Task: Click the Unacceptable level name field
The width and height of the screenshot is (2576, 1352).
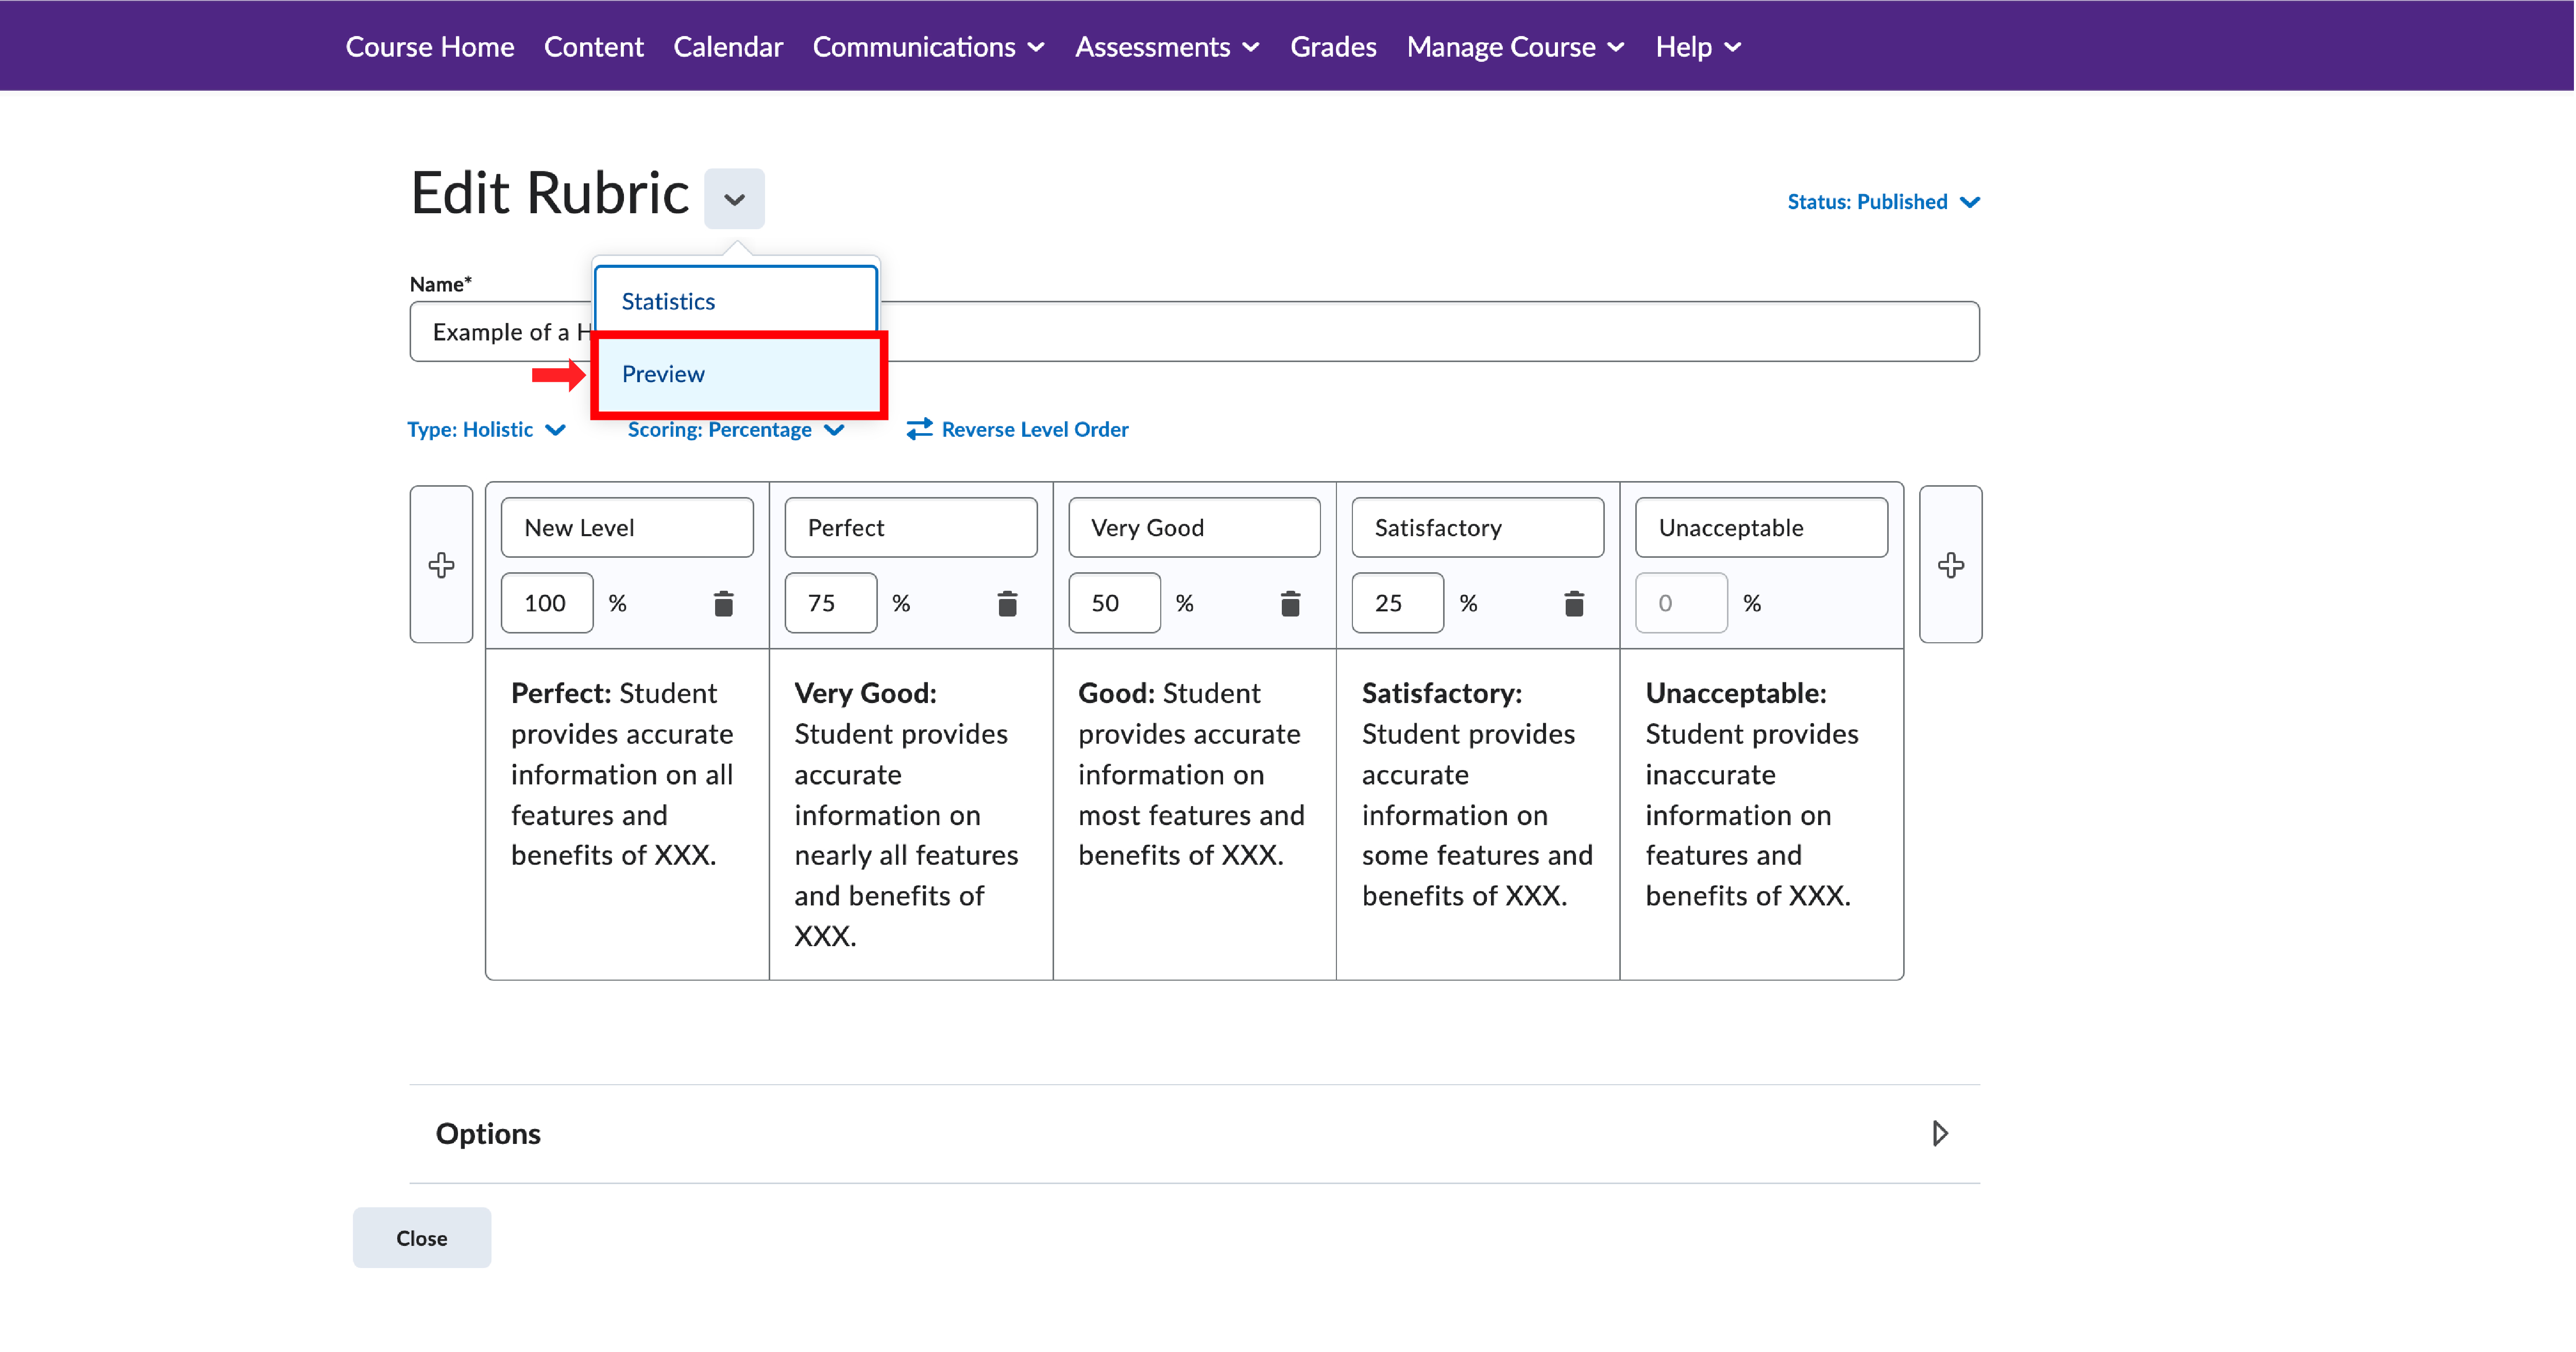Action: pos(1760,527)
